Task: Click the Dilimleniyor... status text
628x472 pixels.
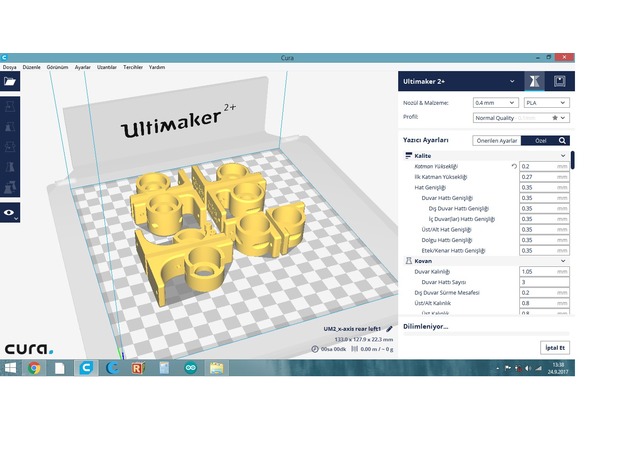Action: pyautogui.click(x=425, y=326)
